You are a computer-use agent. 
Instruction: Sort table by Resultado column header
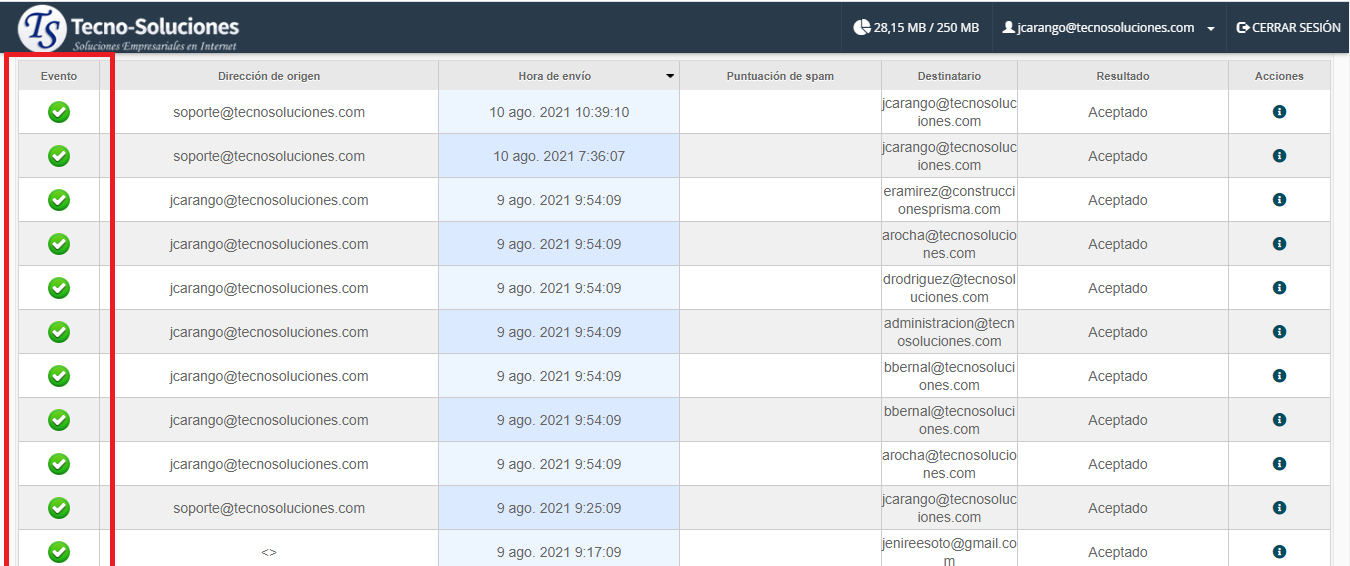tap(1122, 76)
